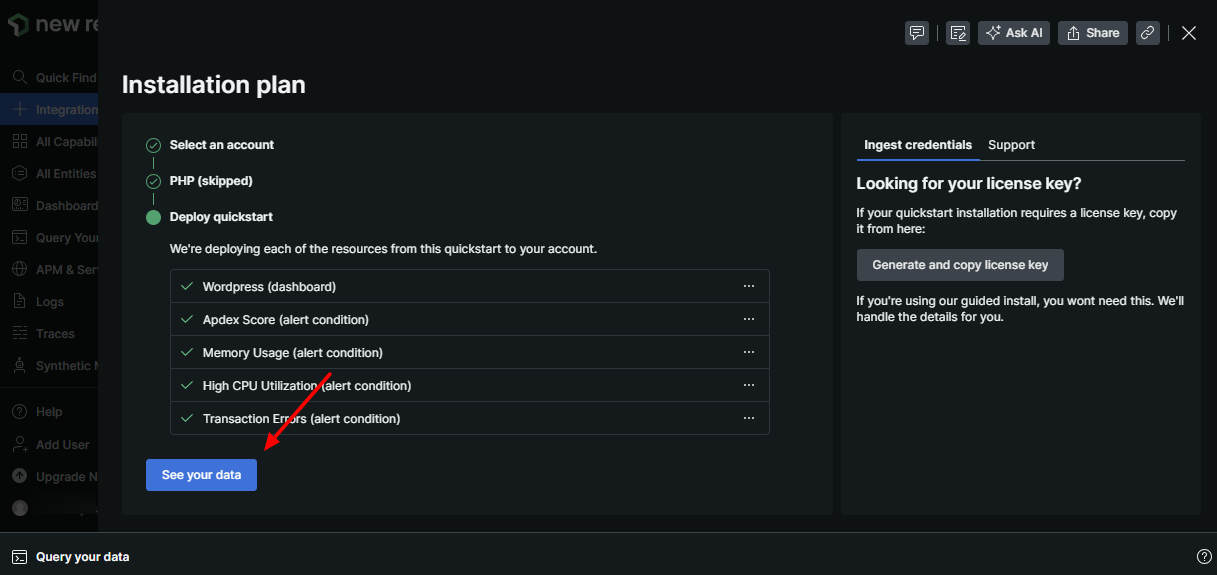
Task: Open Query Your Data sidebar item
Action: (49, 238)
